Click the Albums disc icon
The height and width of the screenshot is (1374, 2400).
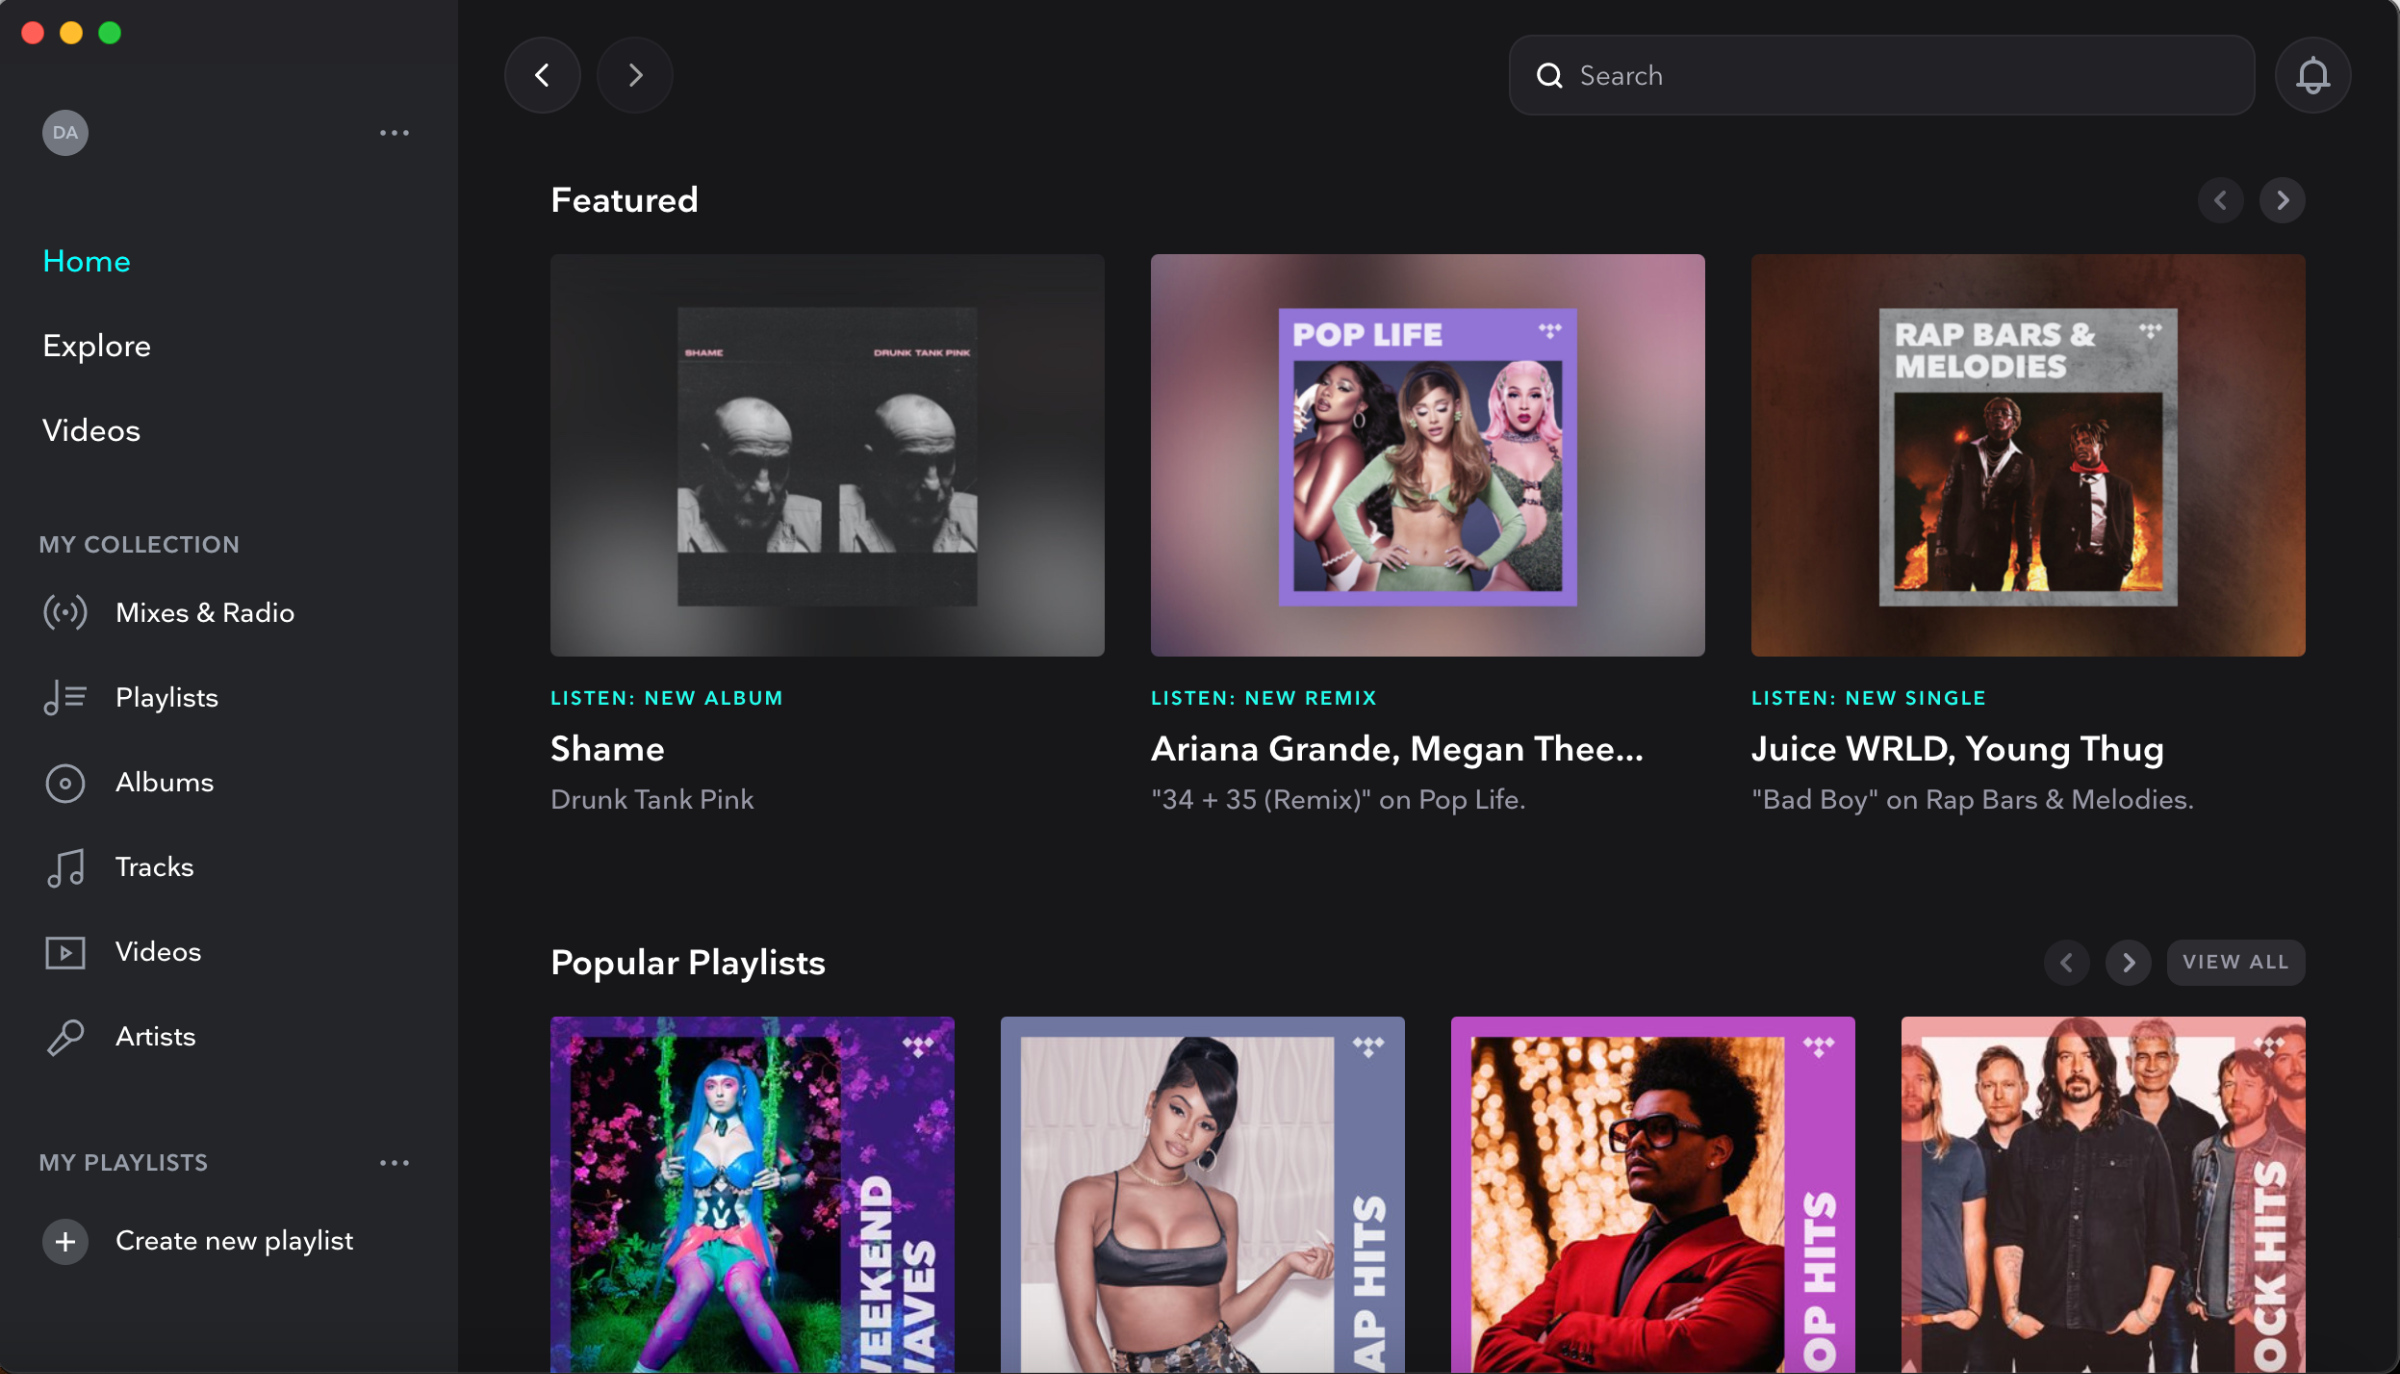[x=65, y=782]
